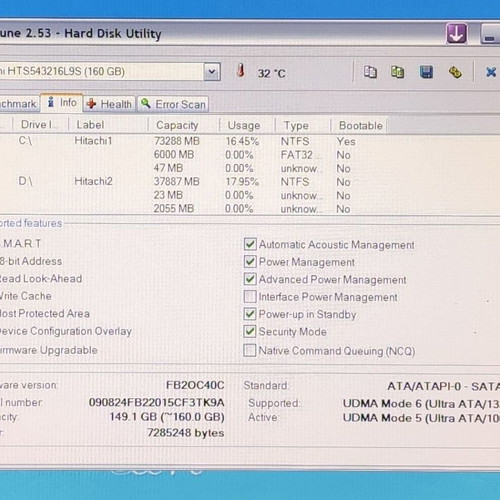Click the save screenshot floppy icon
This screenshot has width=500, height=500.
coord(426,72)
